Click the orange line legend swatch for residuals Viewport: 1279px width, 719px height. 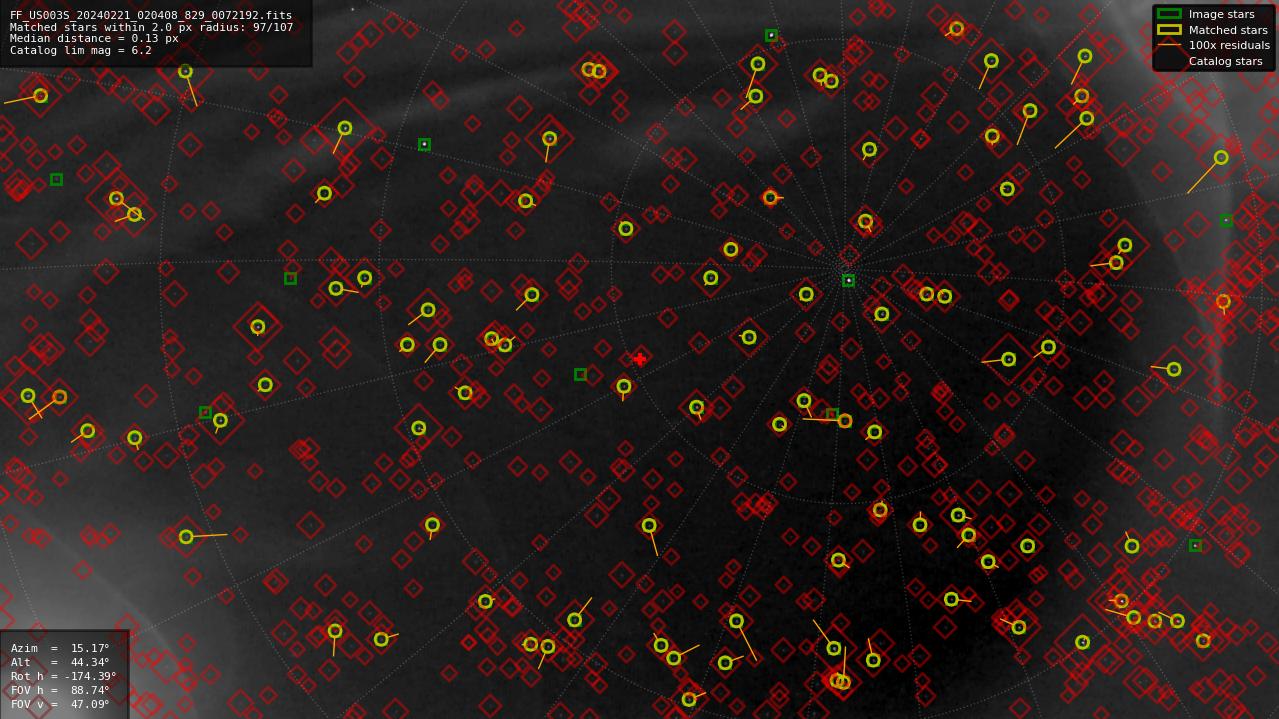coord(1169,45)
